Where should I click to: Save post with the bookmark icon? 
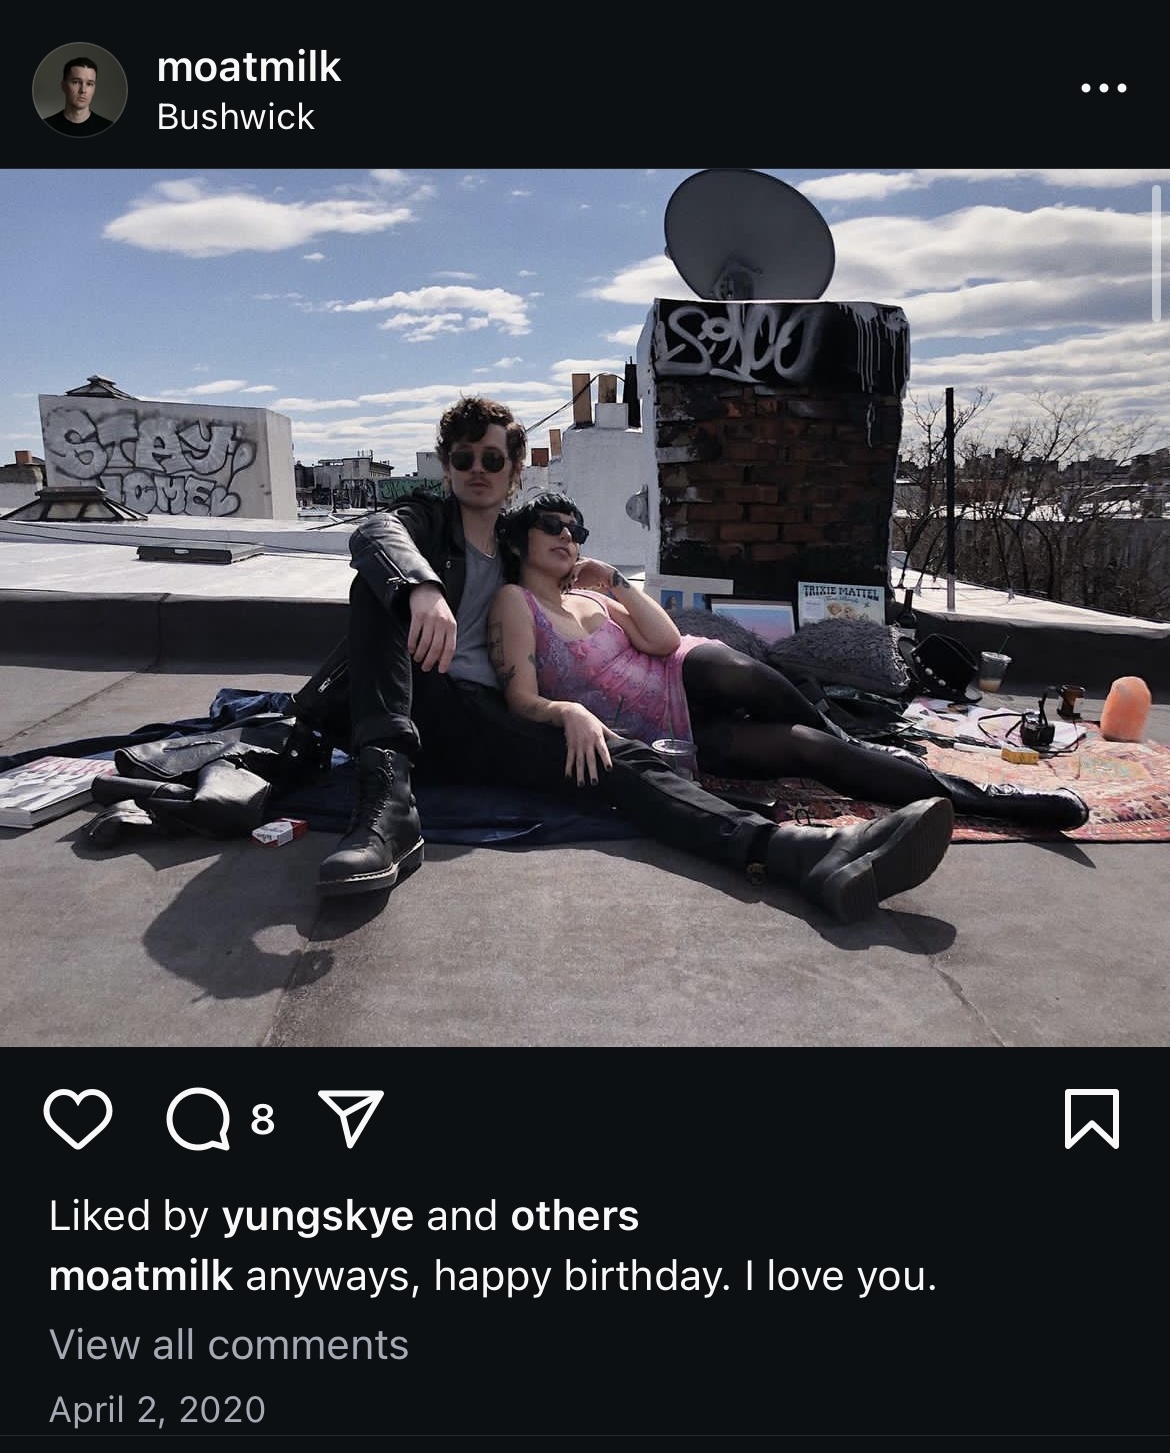[1091, 1120]
